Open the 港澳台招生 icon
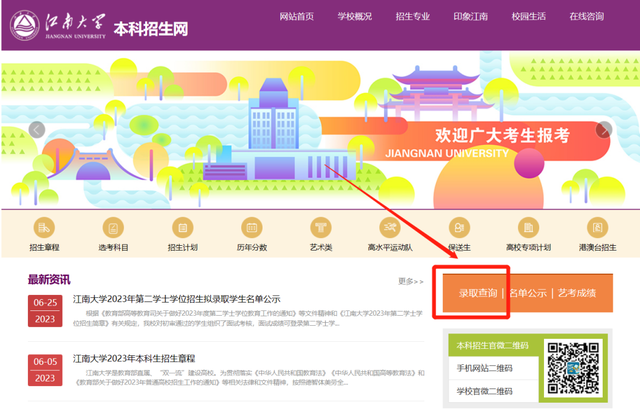 click(x=597, y=228)
